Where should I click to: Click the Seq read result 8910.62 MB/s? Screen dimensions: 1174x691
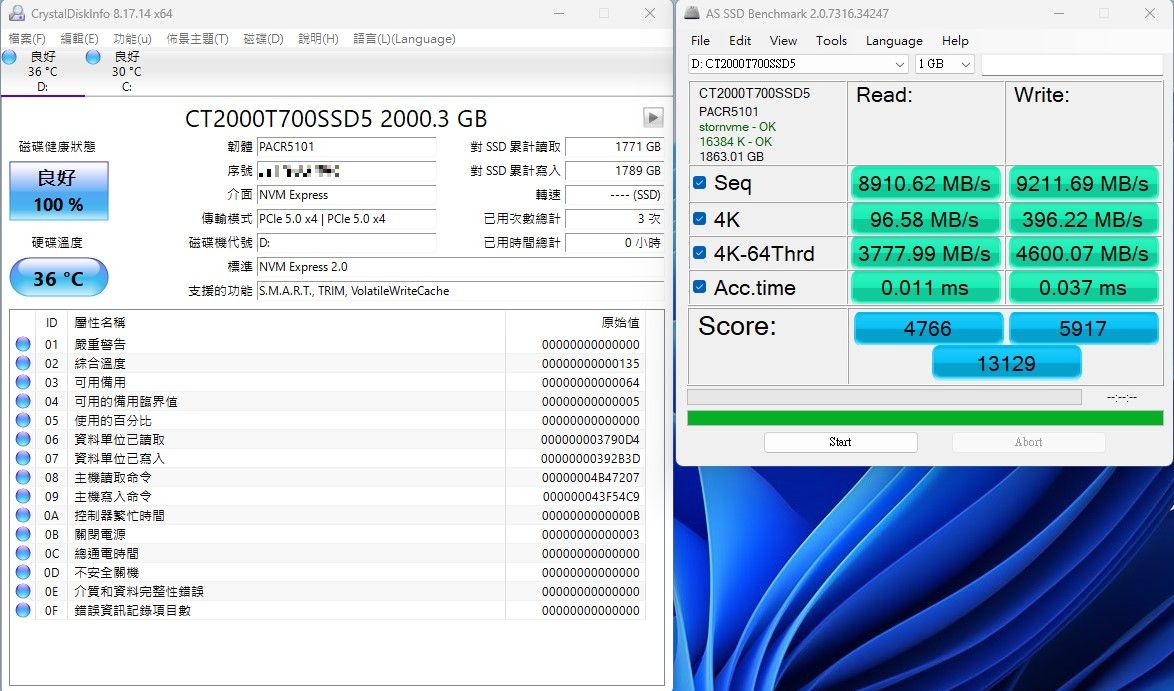pos(924,183)
